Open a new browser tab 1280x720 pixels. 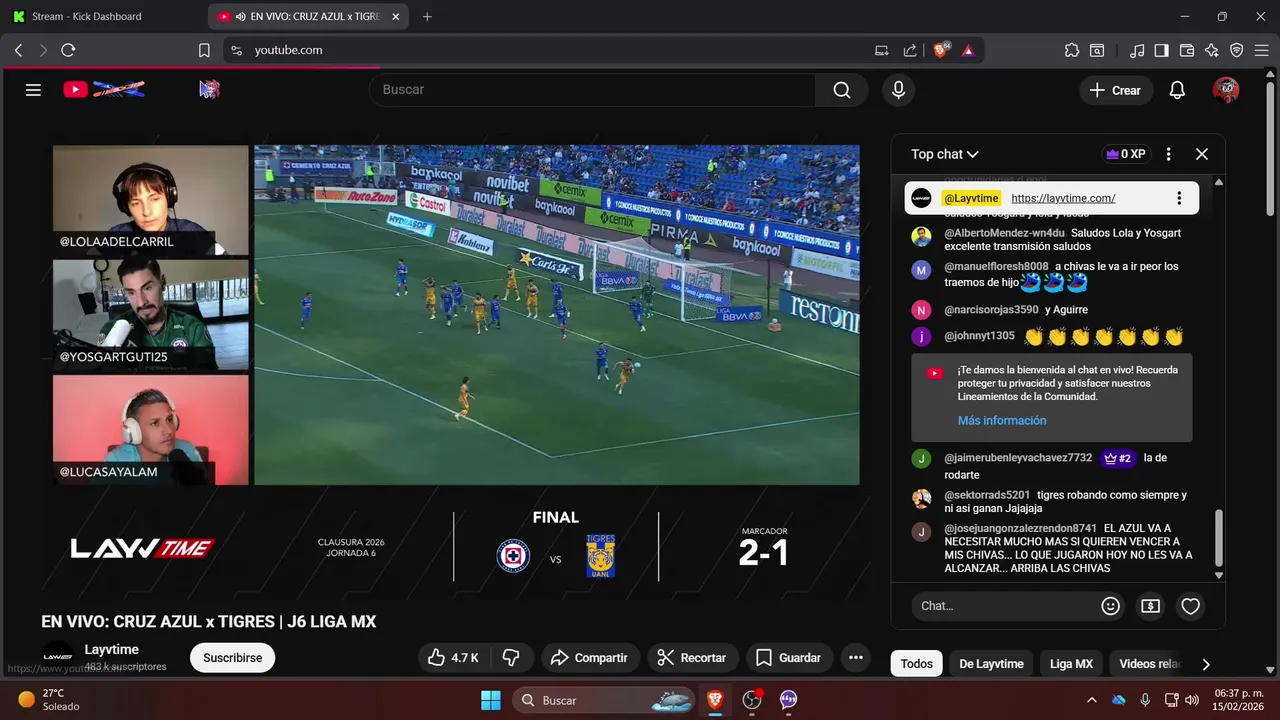pos(427,16)
